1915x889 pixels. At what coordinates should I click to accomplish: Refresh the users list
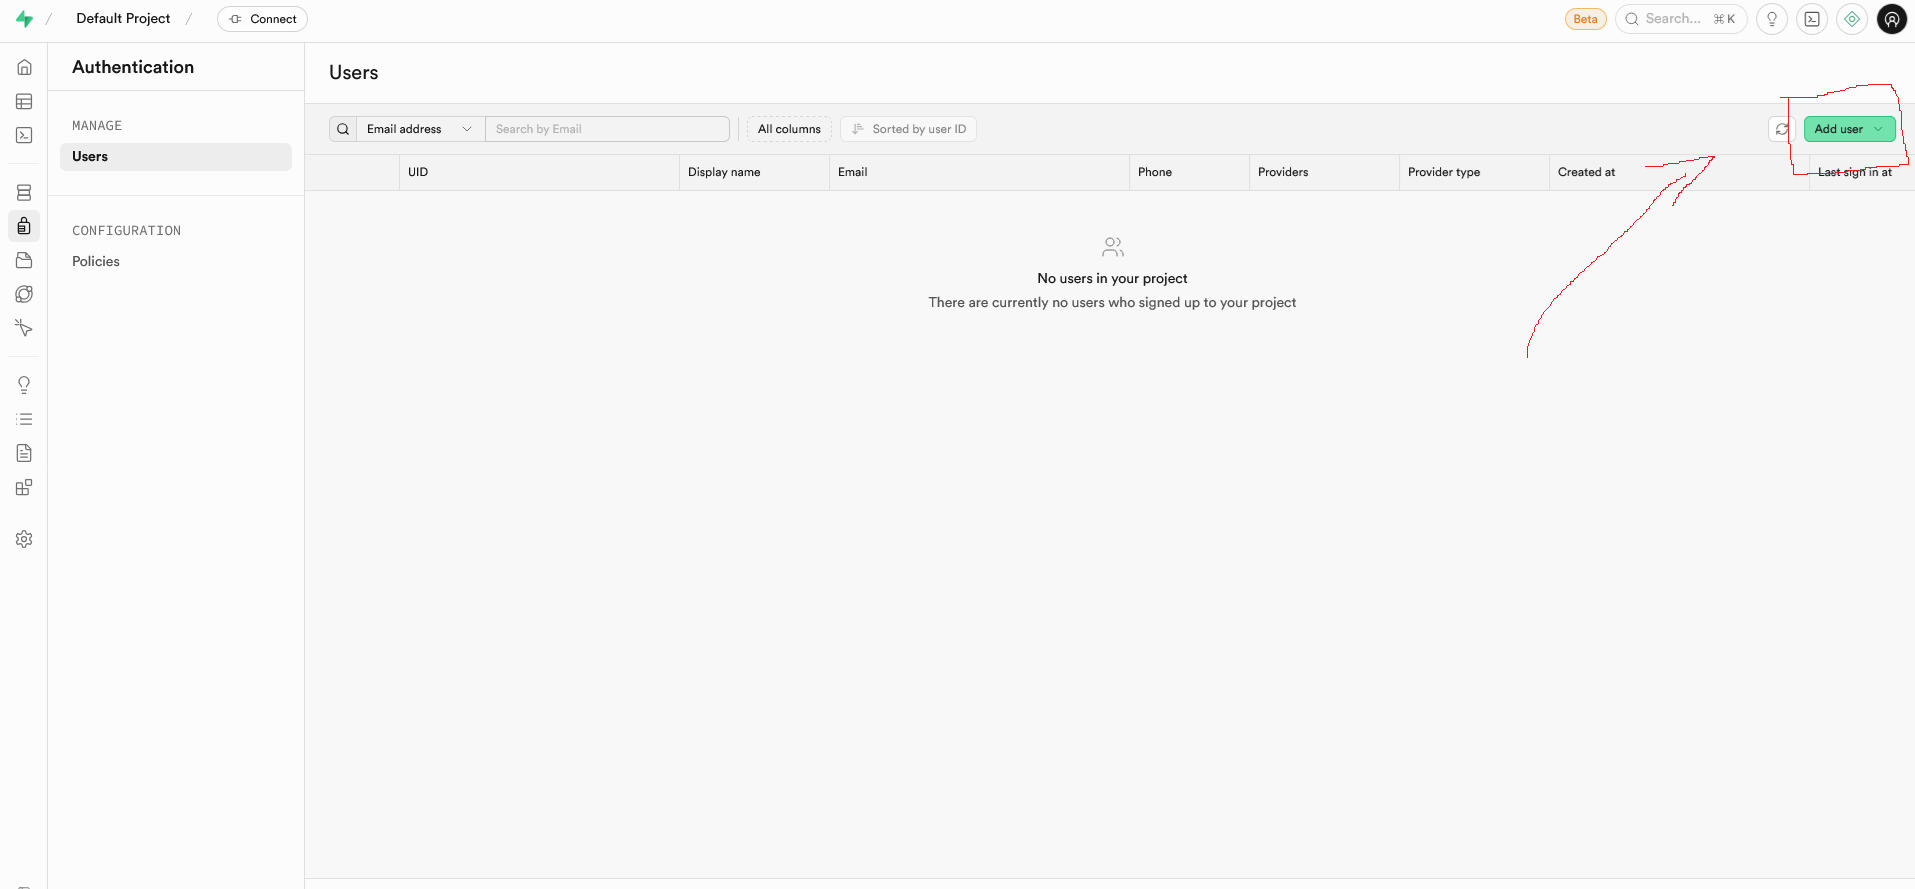tap(1782, 129)
